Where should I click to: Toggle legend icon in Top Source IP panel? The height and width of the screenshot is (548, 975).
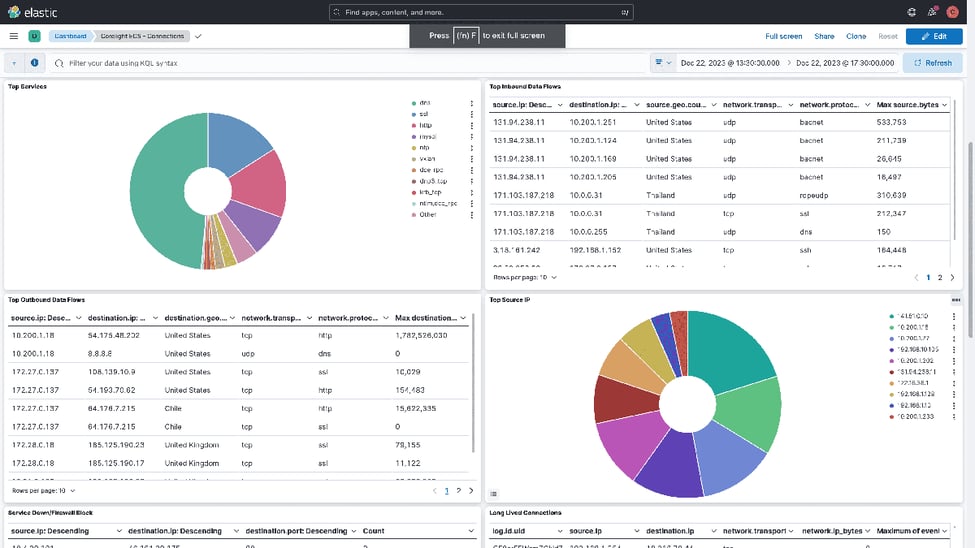coord(494,494)
